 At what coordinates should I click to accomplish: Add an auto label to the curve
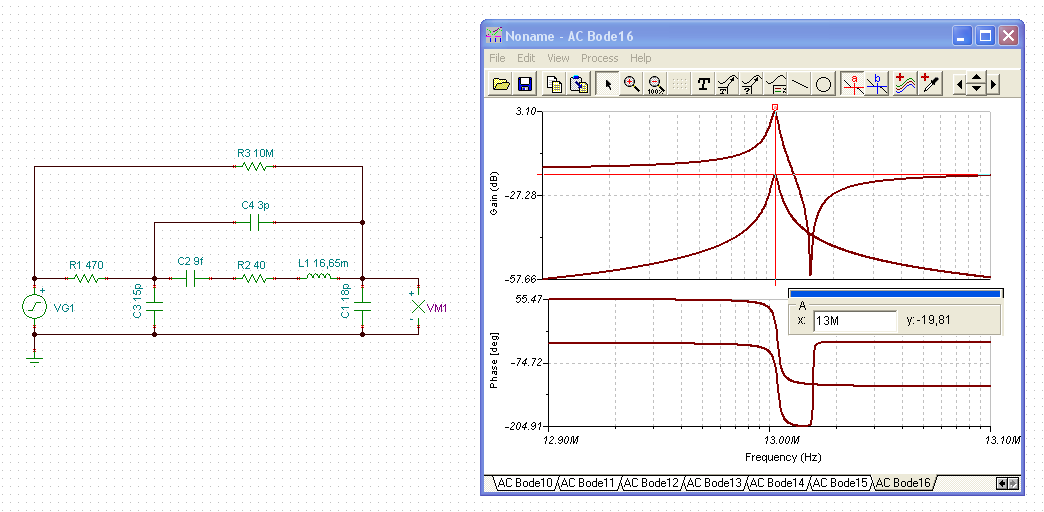(728, 84)
